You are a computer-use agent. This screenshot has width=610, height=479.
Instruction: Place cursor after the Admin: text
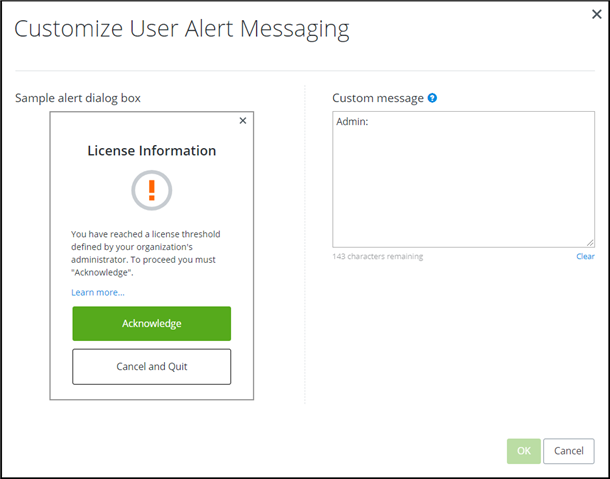click(x=372, y=123)
